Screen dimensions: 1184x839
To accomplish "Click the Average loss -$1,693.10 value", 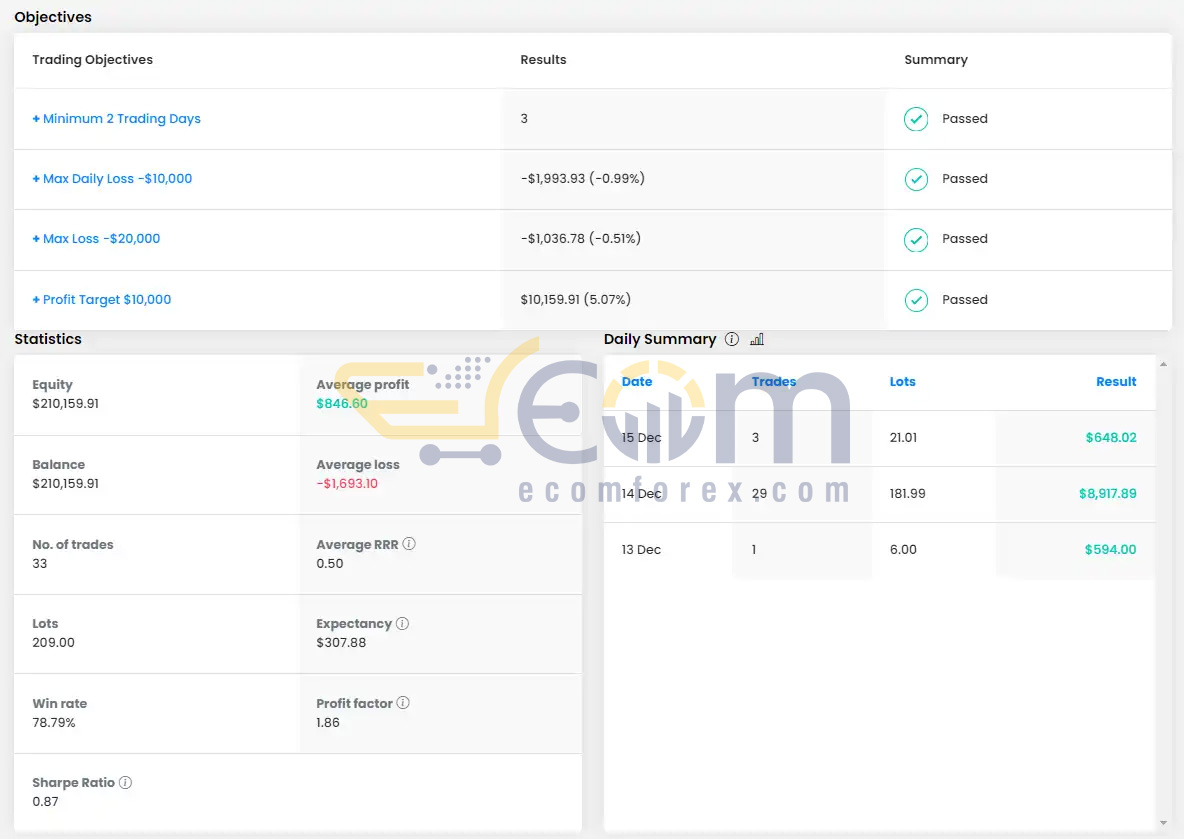I will coord(347,483).
